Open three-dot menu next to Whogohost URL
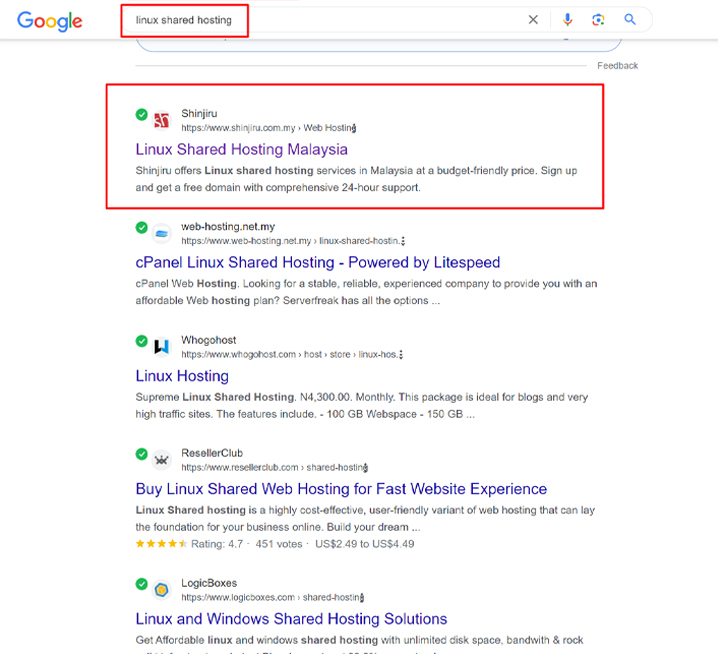The width and height of the screenshot is (718, 654). 401,354
